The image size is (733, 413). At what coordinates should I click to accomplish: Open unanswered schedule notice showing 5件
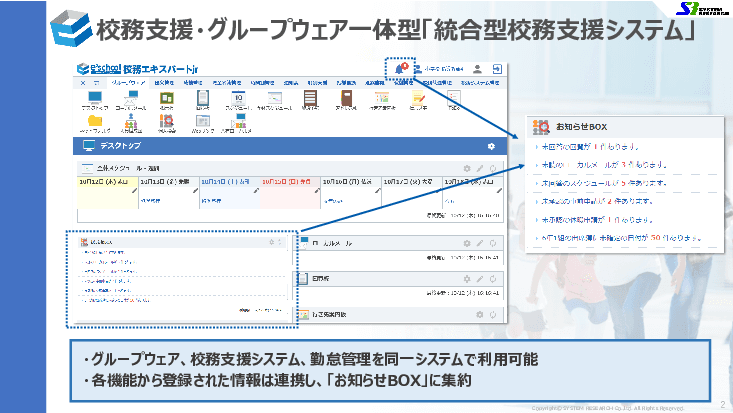(x=604, y=183)
